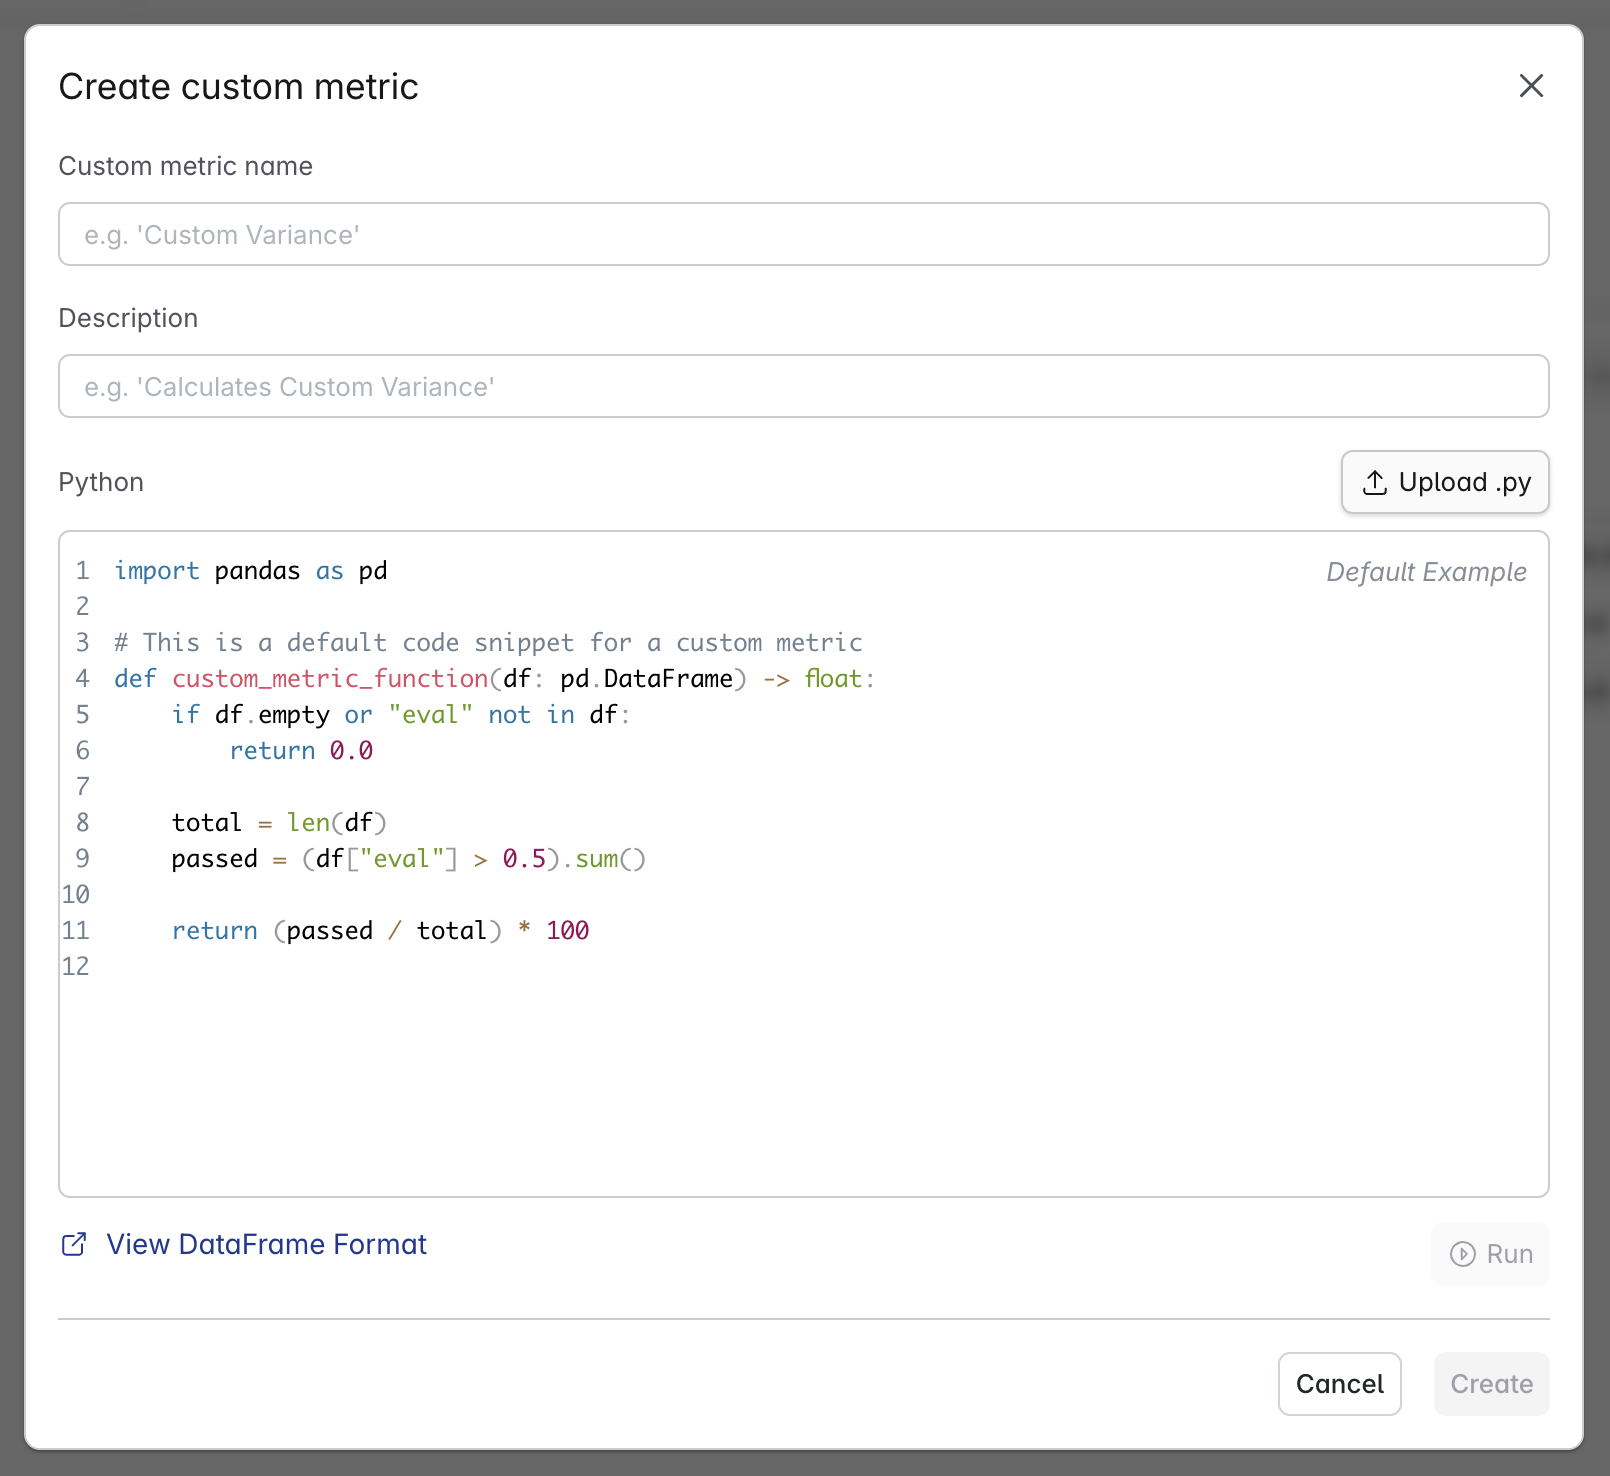The width and height of the screenshot is (1610, 1476).
Task: Click the final return statement line
Action: (x=380, y=931)
